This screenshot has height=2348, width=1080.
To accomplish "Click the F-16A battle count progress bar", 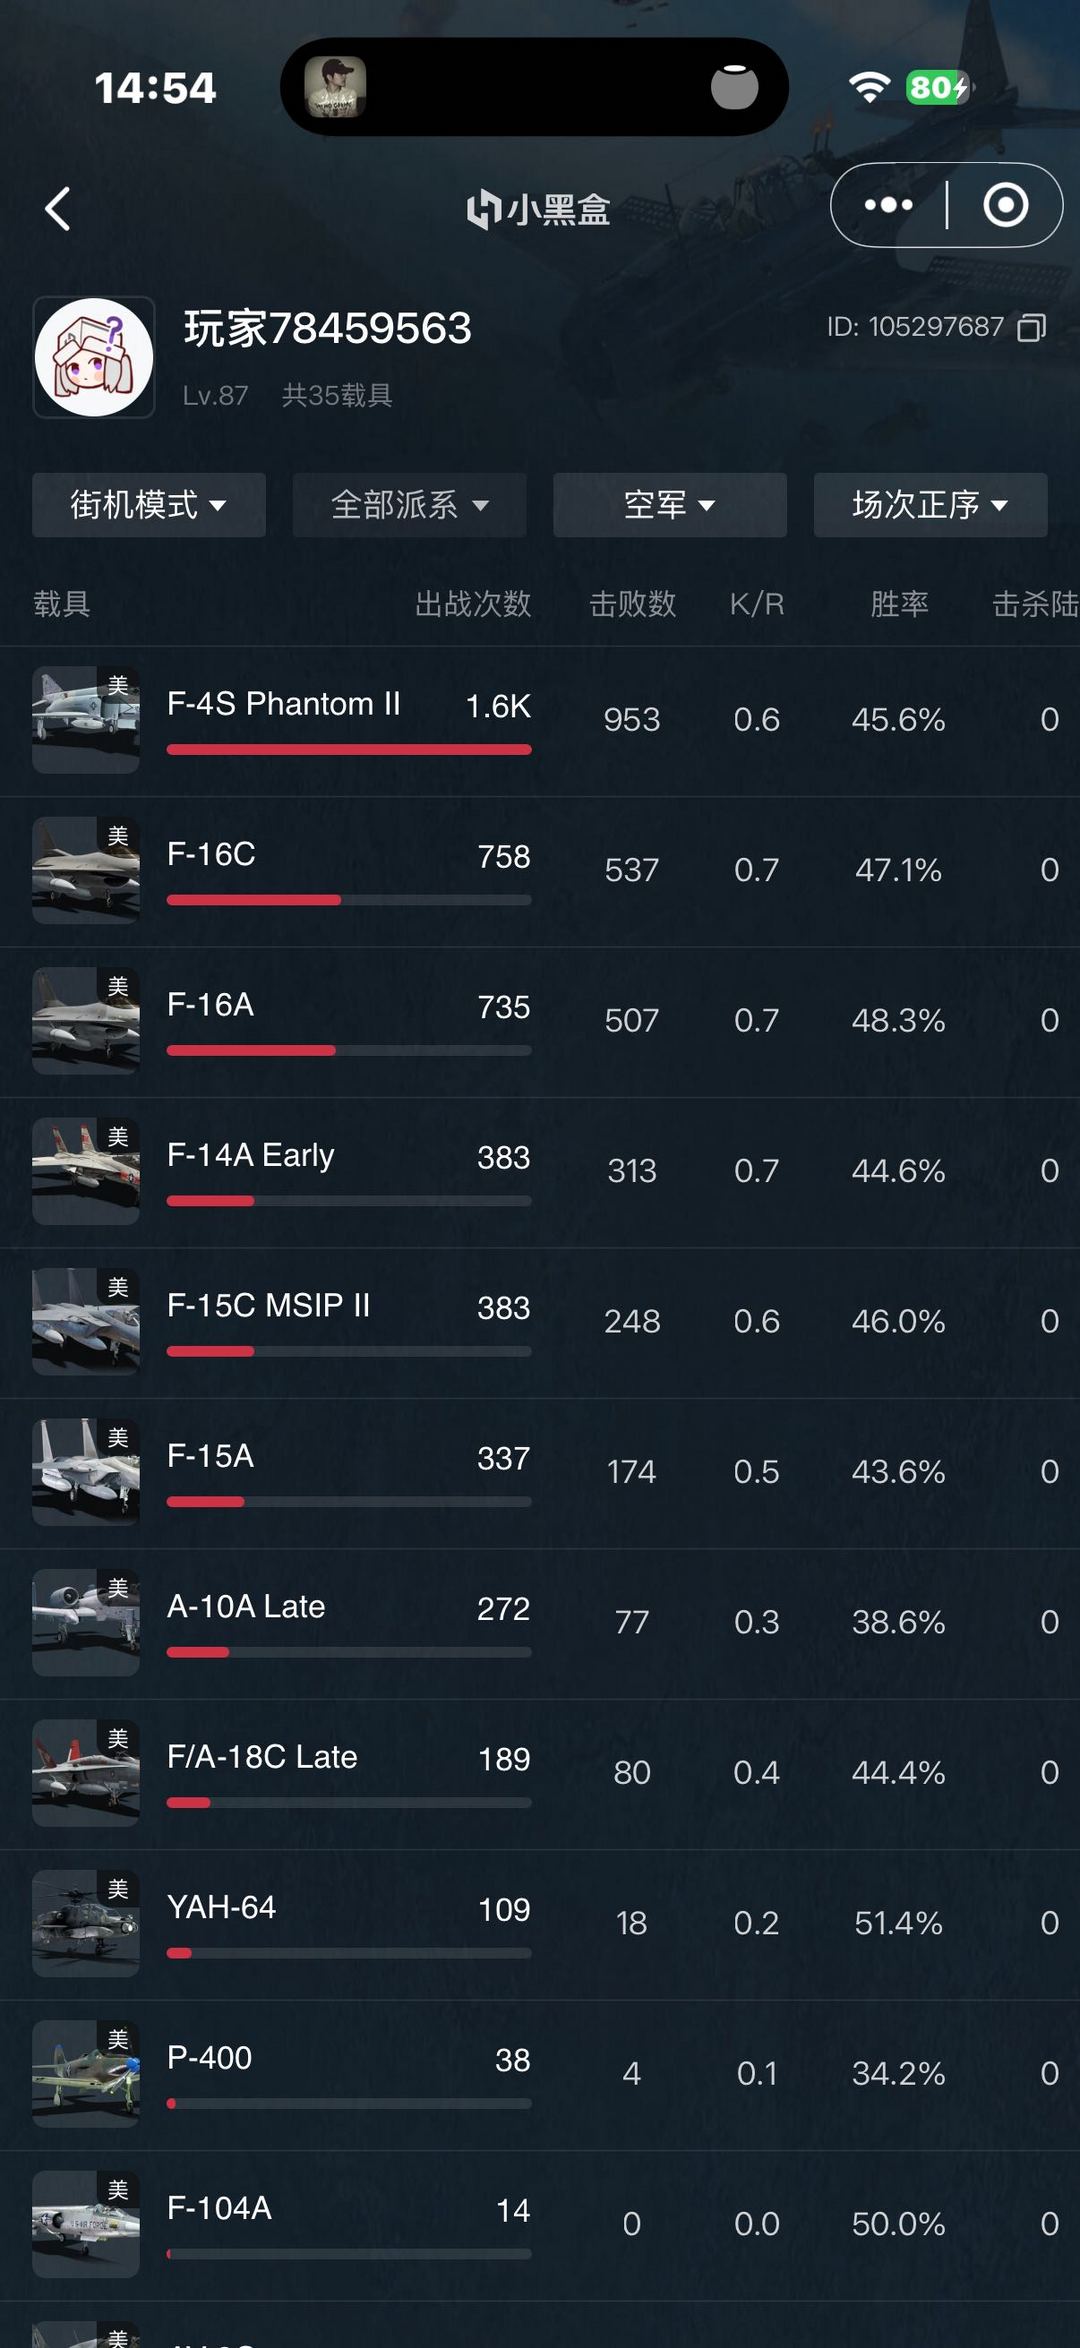I will tap(349, 1050).
